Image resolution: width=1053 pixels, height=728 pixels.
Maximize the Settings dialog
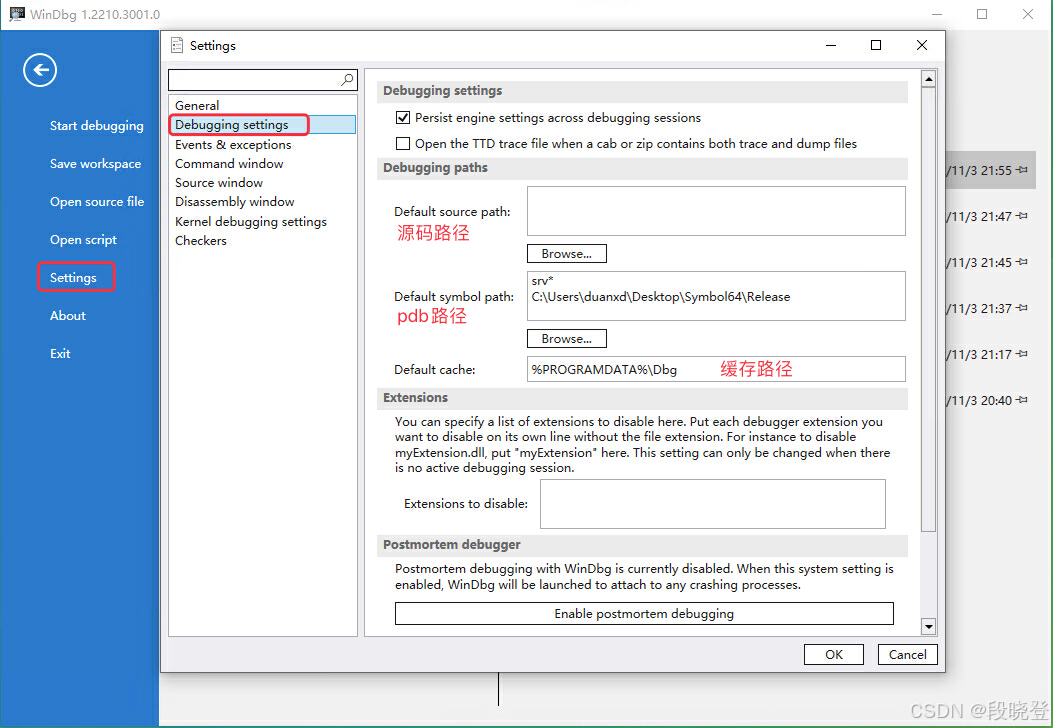876,45
